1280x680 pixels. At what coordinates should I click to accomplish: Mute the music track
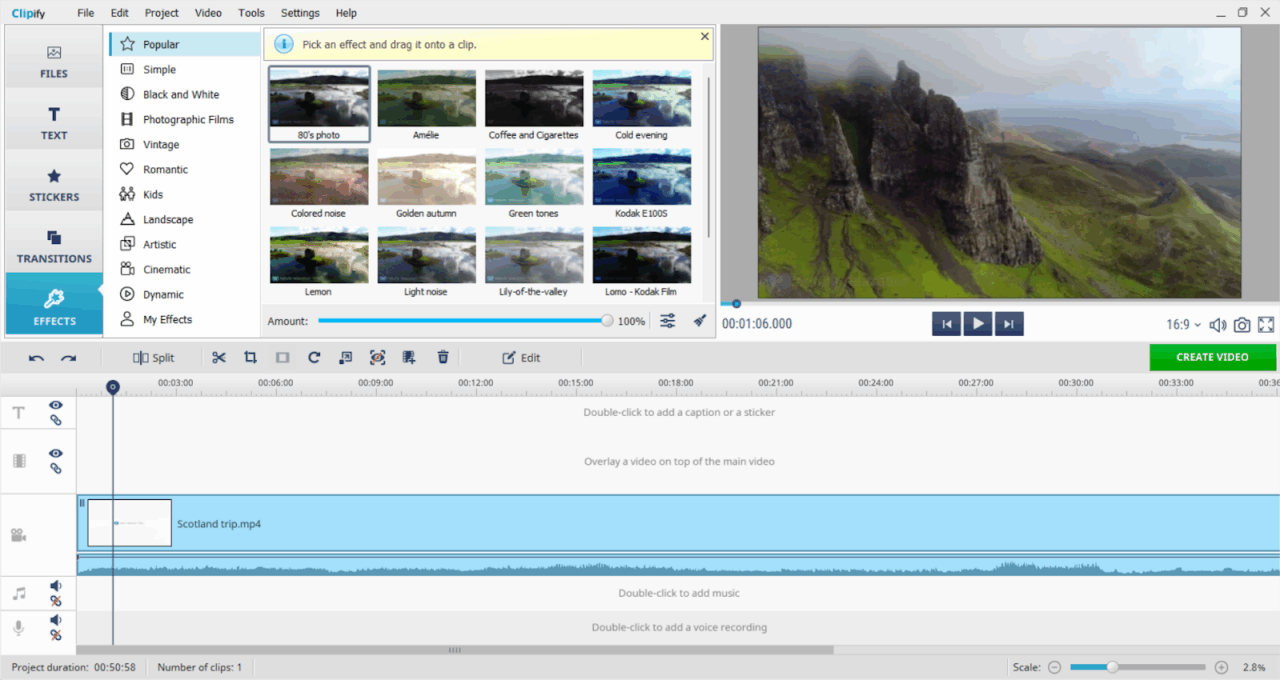pos(55,586)
